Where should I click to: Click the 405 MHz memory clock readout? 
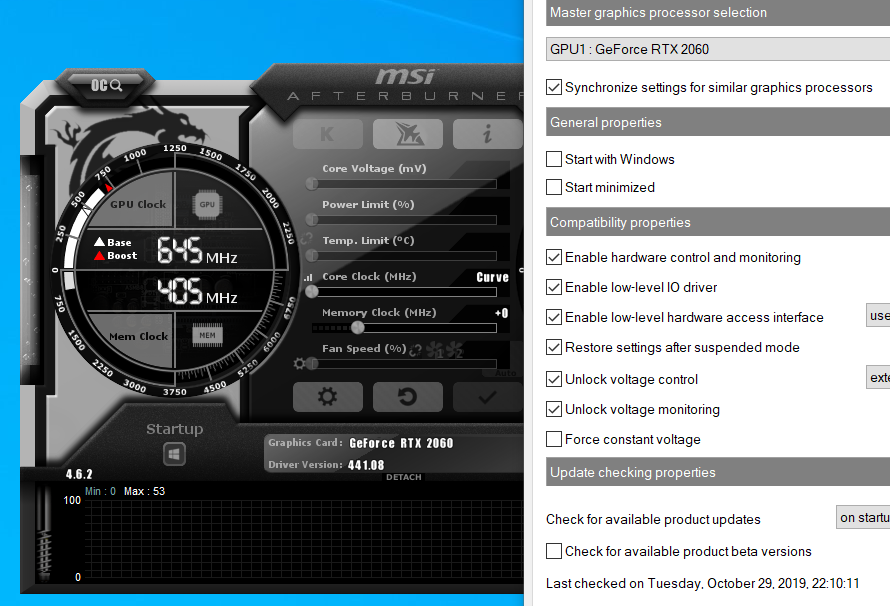[197, 292]
